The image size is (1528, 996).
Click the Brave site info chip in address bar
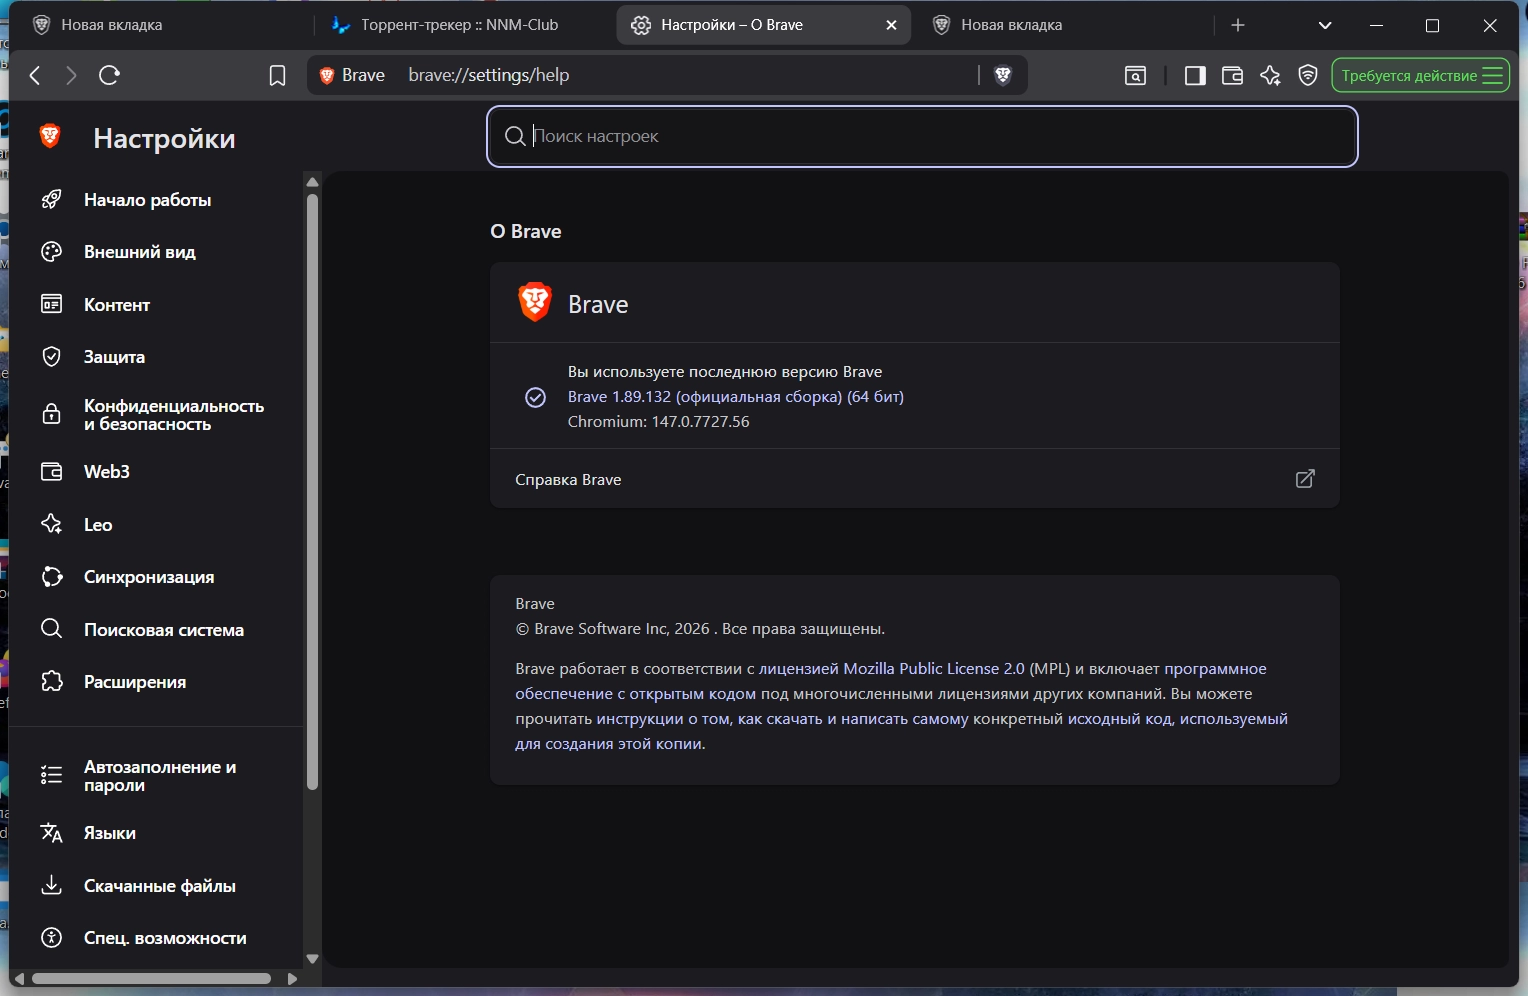pyautogui.click(x=352, y=76)
